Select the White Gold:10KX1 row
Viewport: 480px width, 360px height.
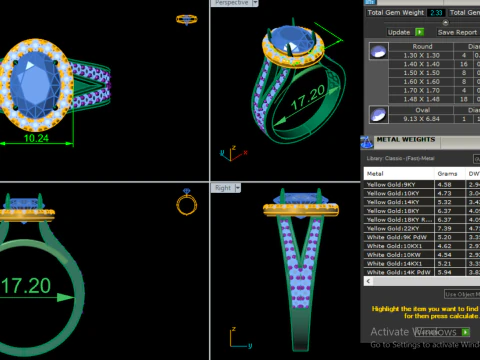coord(422,246)
